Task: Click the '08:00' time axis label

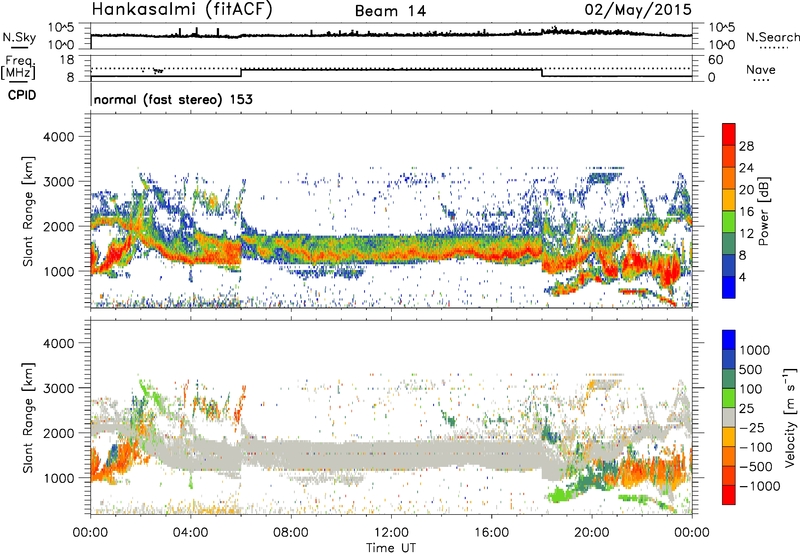Action: coord(290,533)
